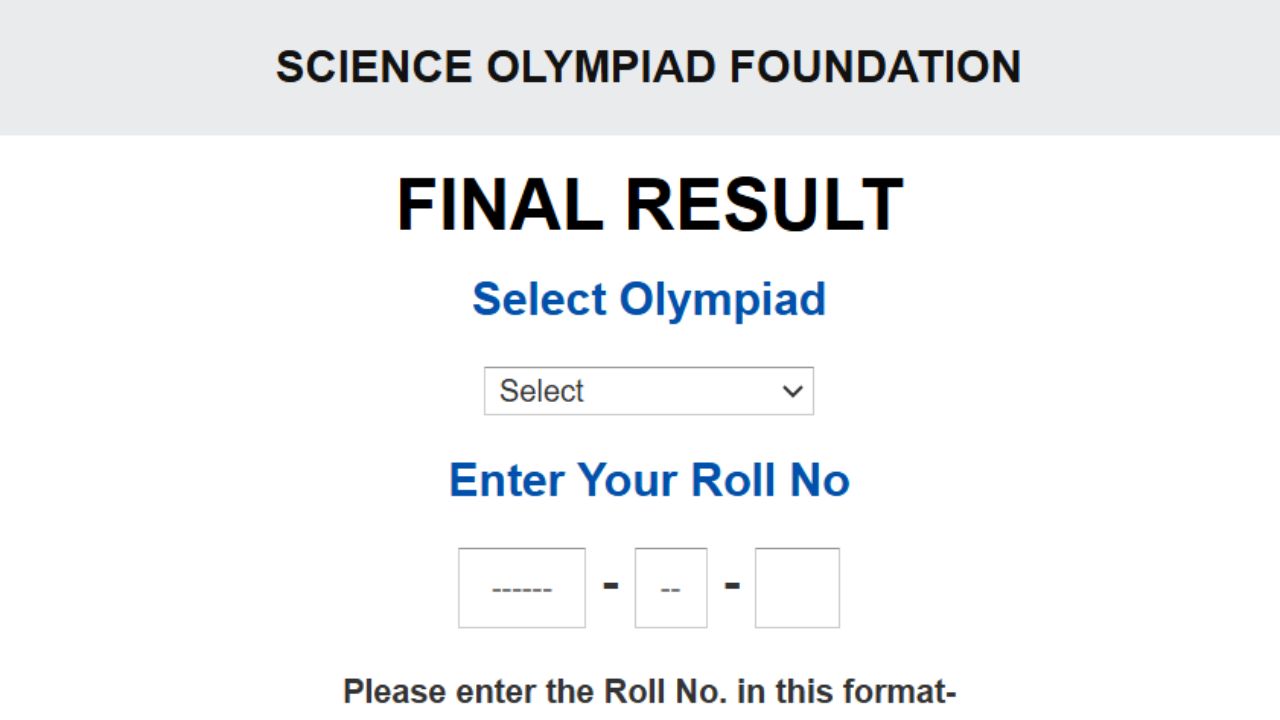Click the last empty roll number box
This screenshot has width=1280, height=720.
click(x=796, y=587)
